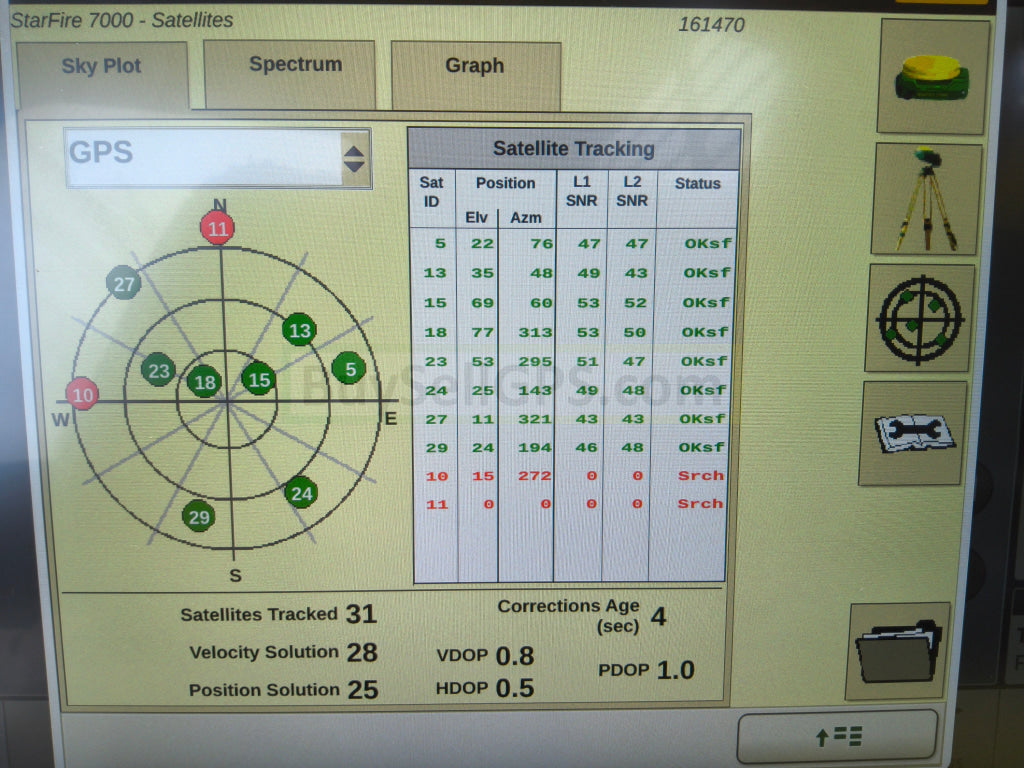Image resolution: width=1024 pixels, height=768 pixels.
Task: Select satellite 13 marker on sky plot
Action: [299, 330]
